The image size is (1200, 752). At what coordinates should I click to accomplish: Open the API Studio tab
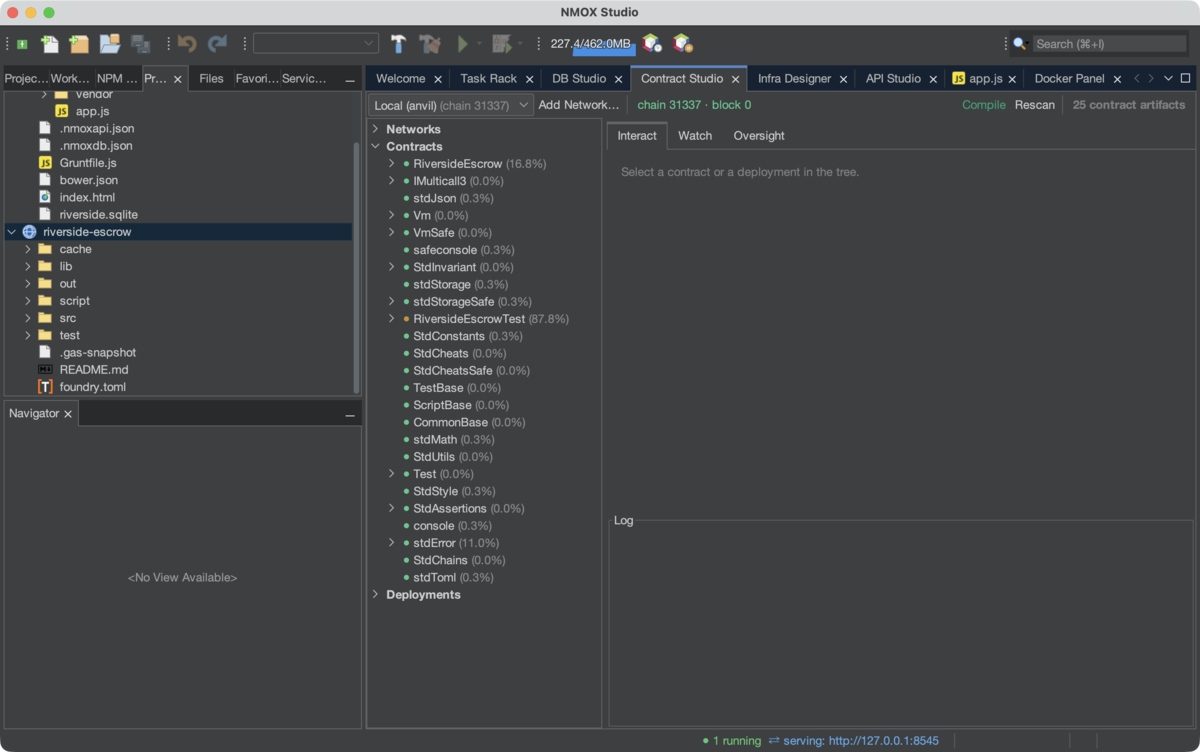point(893,79)
